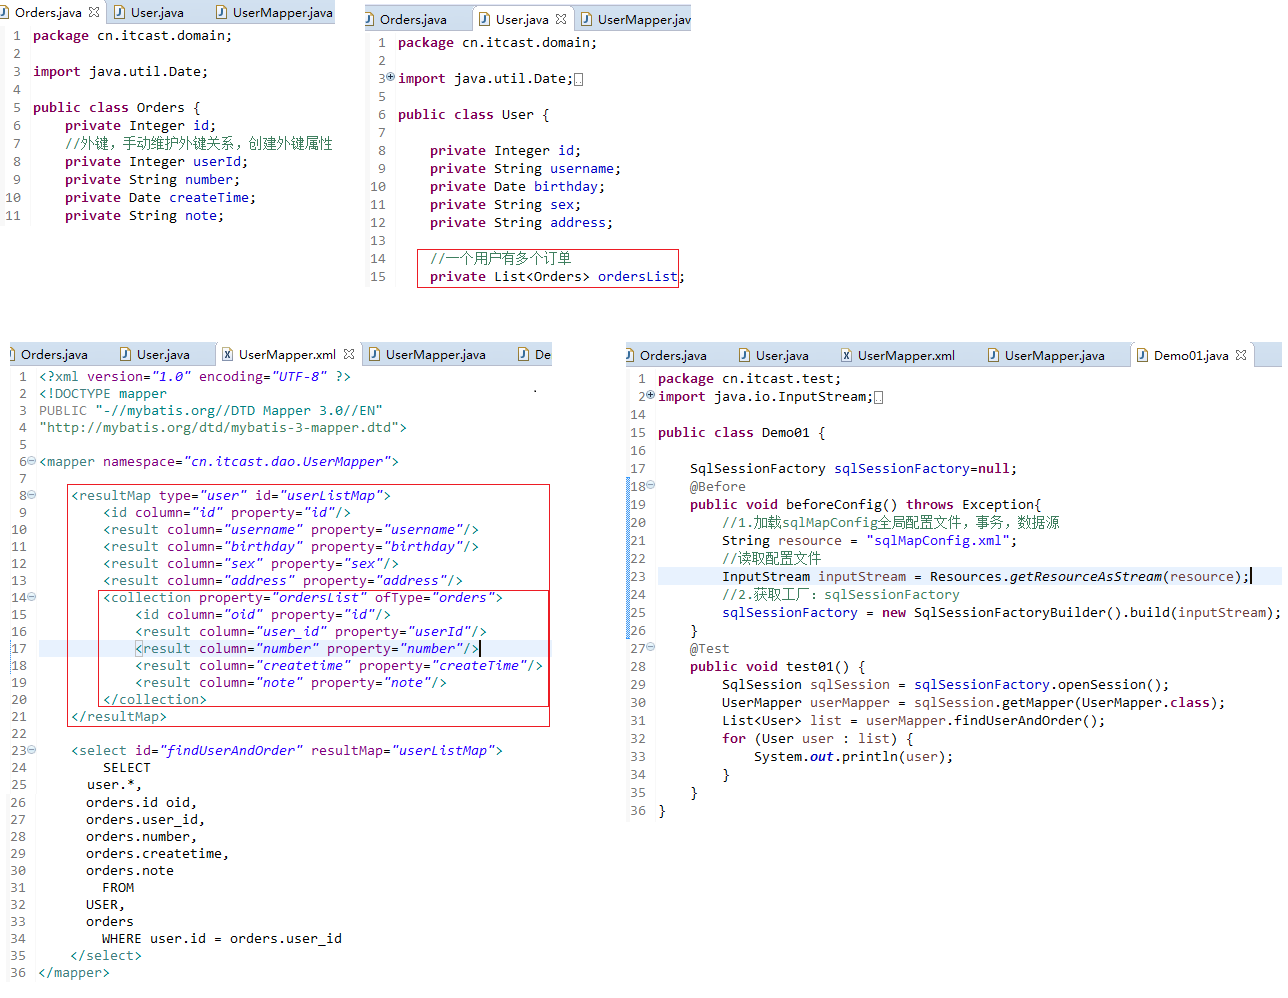The height and width of the screenshot is (998, 1288).
Task: Click the "sqlMapConfig.xml" string literal
Action: coord(938,541)
